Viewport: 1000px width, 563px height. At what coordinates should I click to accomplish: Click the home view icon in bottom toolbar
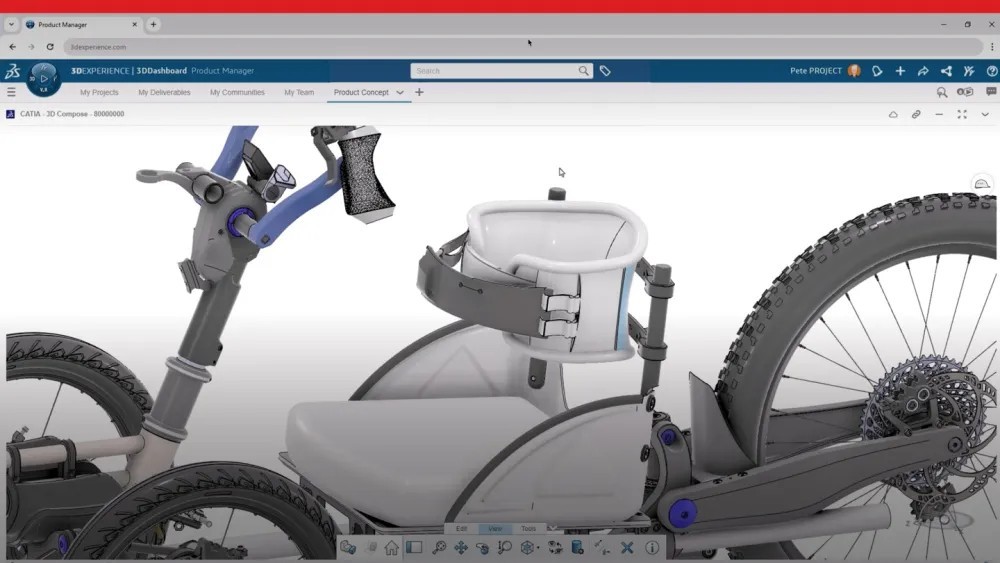pyautogui.click(x=391, y=548)
